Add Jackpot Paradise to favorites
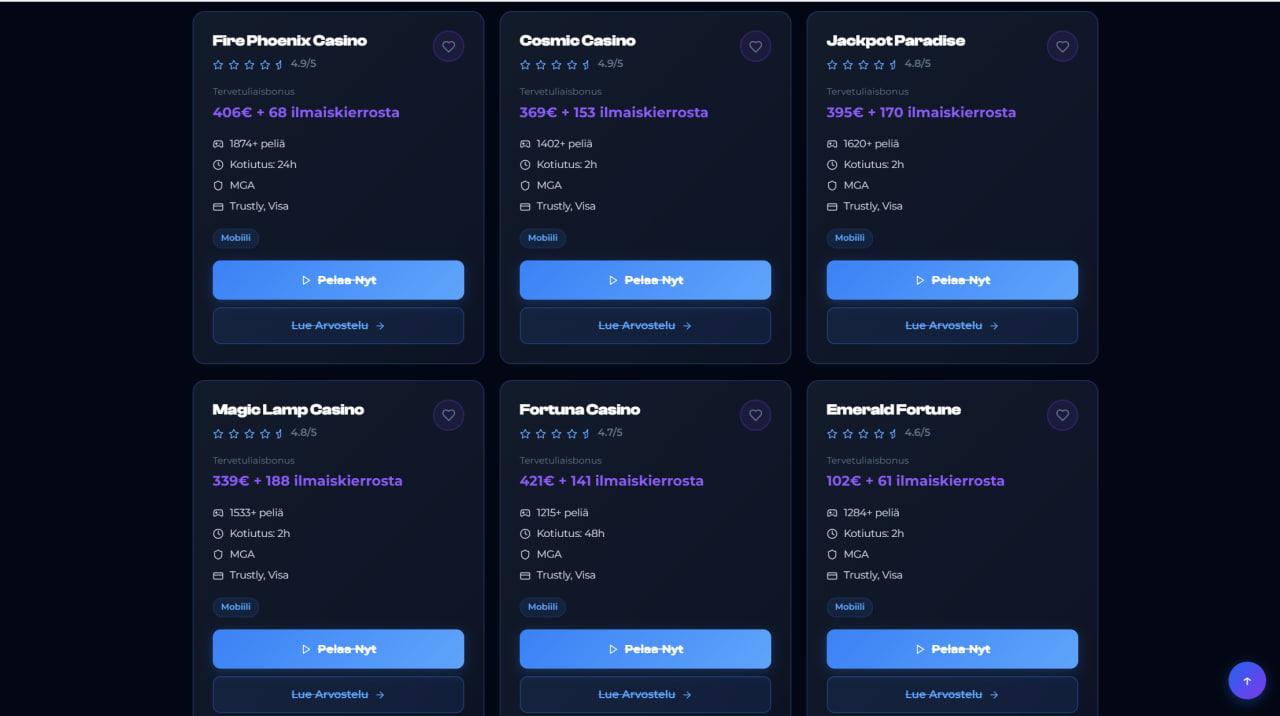1280x716 pixels. pos(1062,46)
